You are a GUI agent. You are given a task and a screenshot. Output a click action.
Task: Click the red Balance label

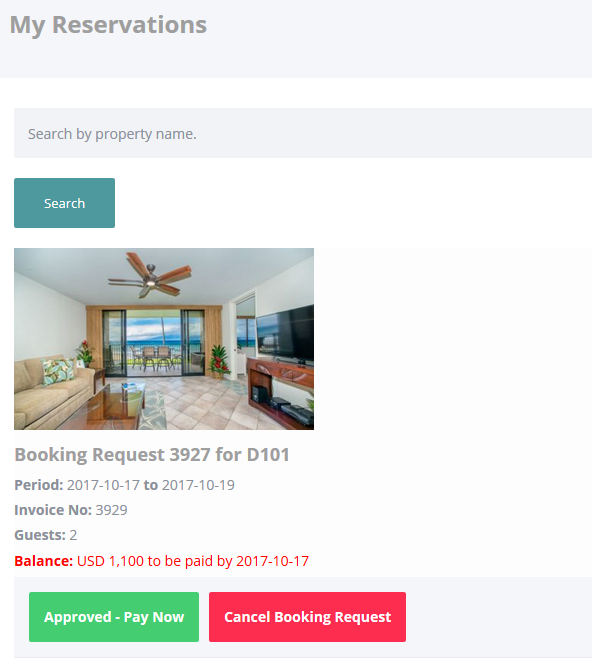(x=44, y=561)
